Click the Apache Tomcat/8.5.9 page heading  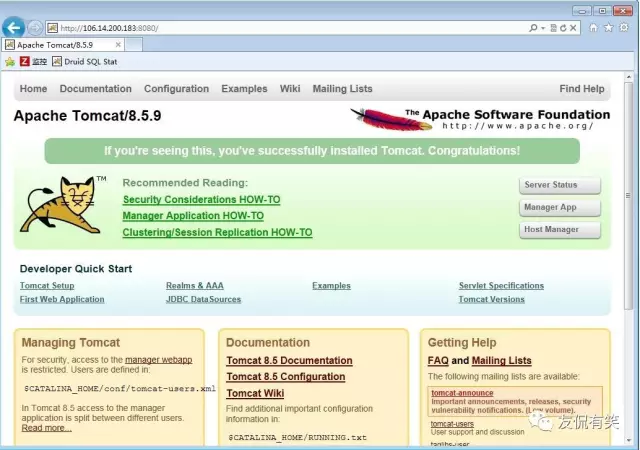[x=87, y=116]
